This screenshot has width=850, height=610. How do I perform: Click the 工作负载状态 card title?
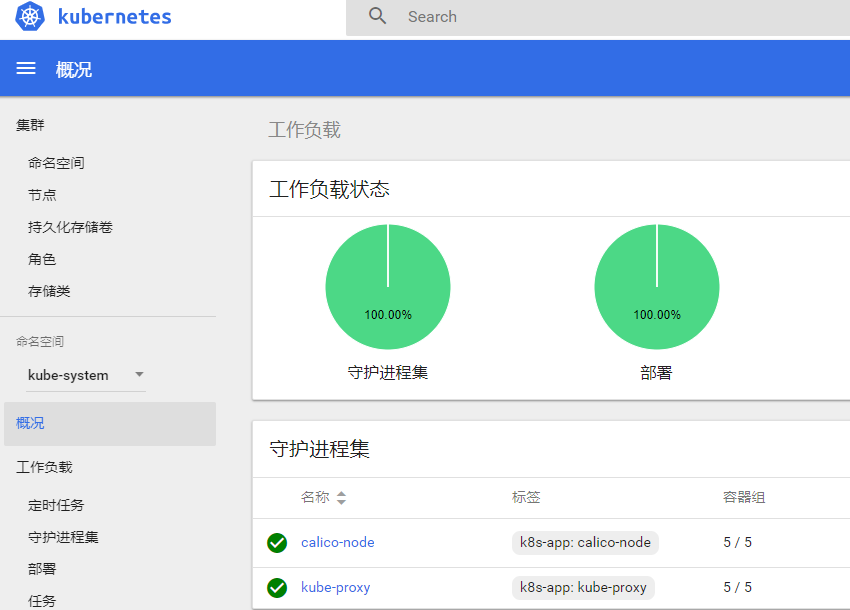point(330,189)
